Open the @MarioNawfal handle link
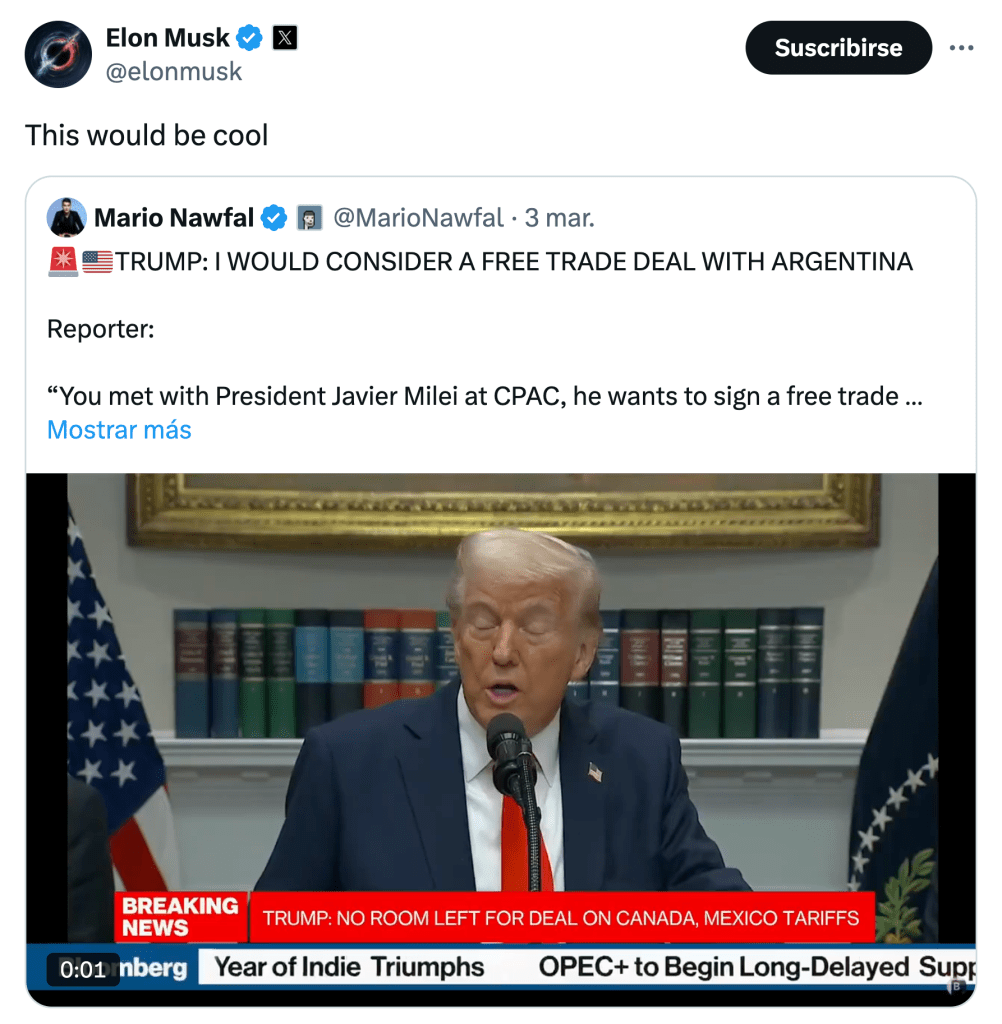 click(x=418, y=217)
